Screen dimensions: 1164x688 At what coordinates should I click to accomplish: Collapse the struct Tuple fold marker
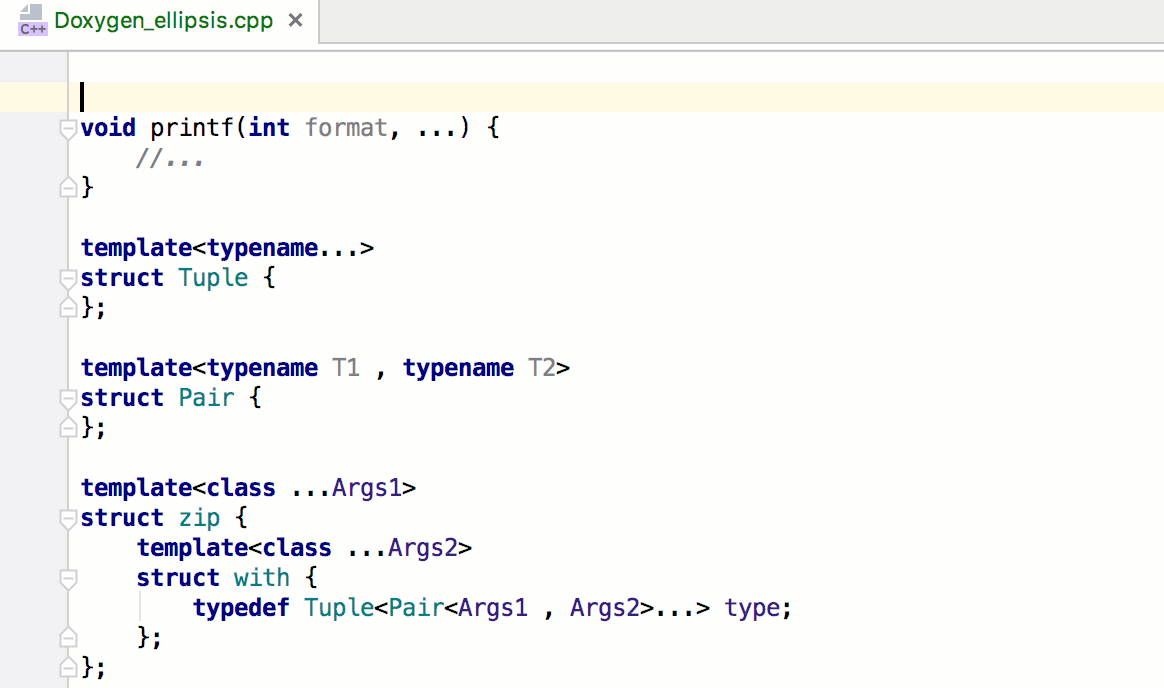coord(68,278)
